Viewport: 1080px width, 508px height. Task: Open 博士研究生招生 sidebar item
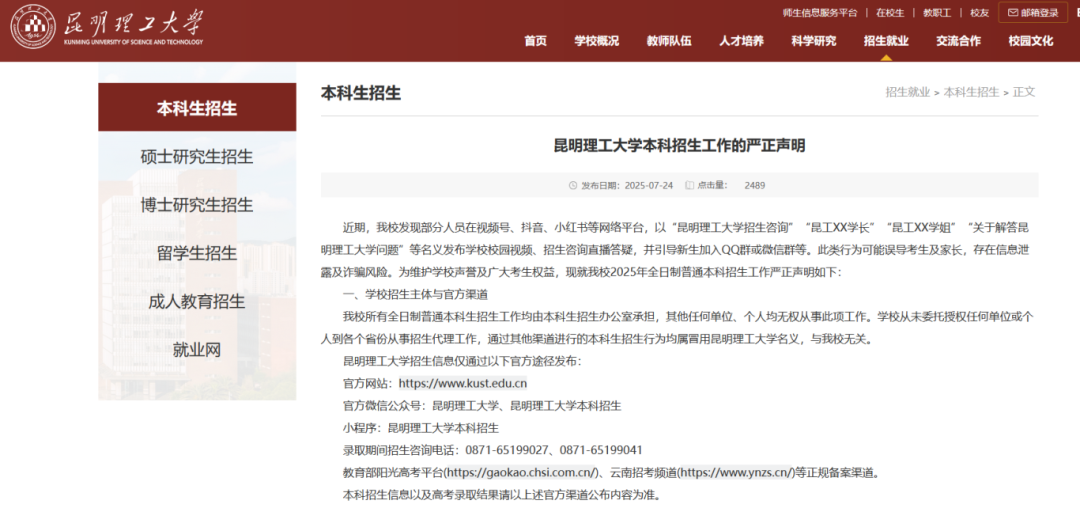click(x=197, y=205)
